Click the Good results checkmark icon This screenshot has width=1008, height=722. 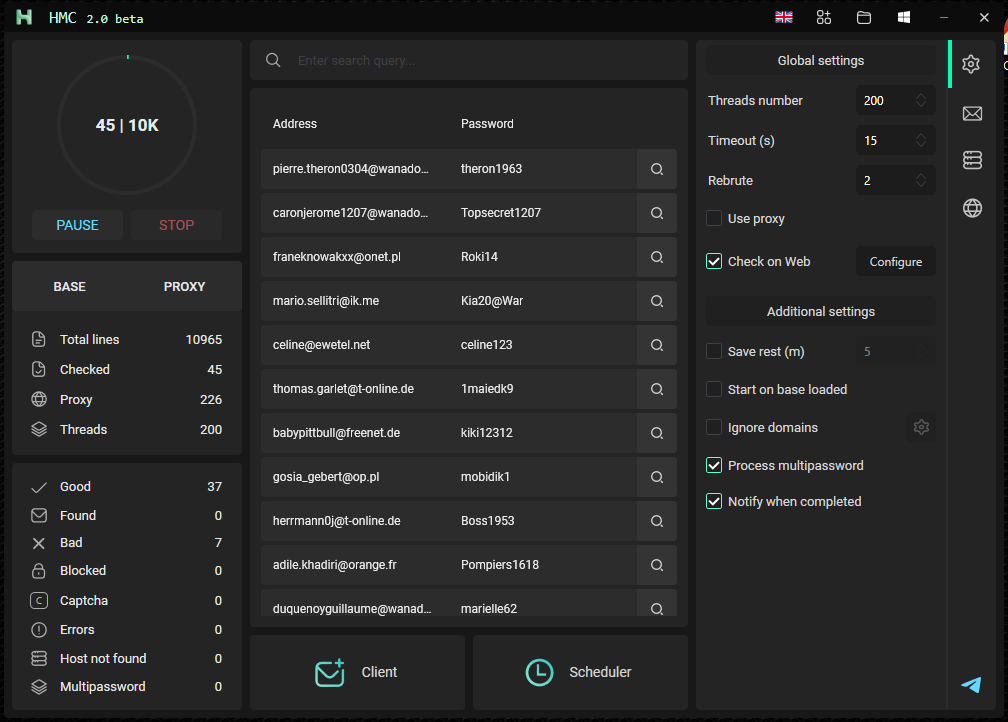pos(39,487)
